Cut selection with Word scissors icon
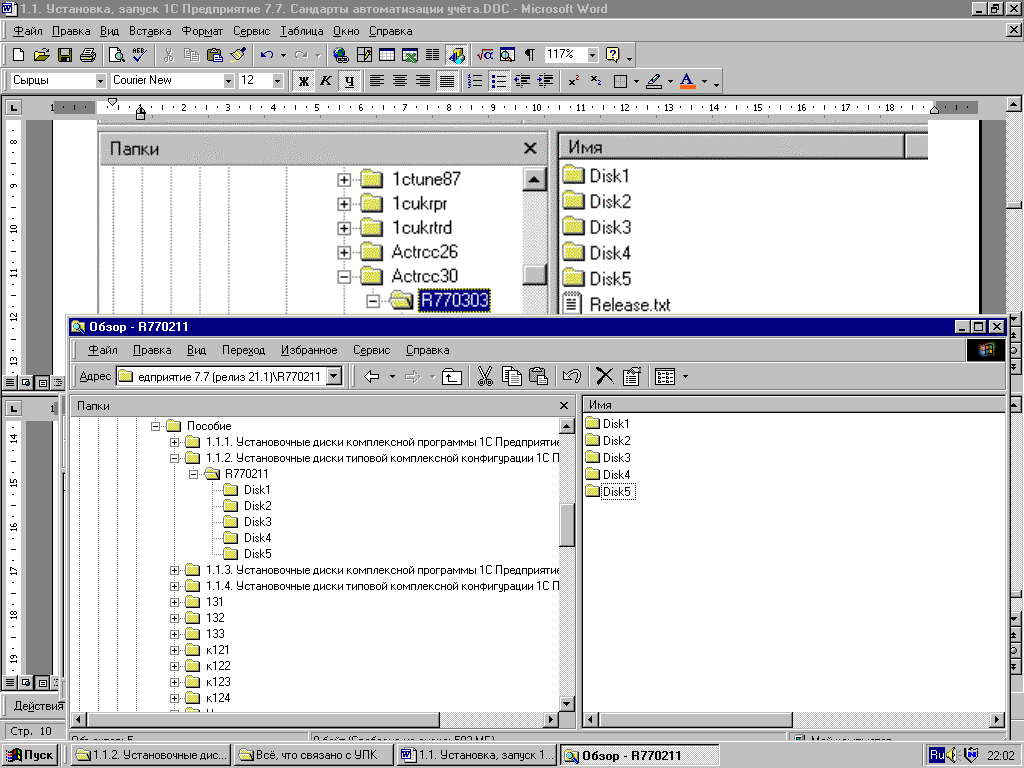The width and height of the screenshot is (1024, 768). coord(168,55)
